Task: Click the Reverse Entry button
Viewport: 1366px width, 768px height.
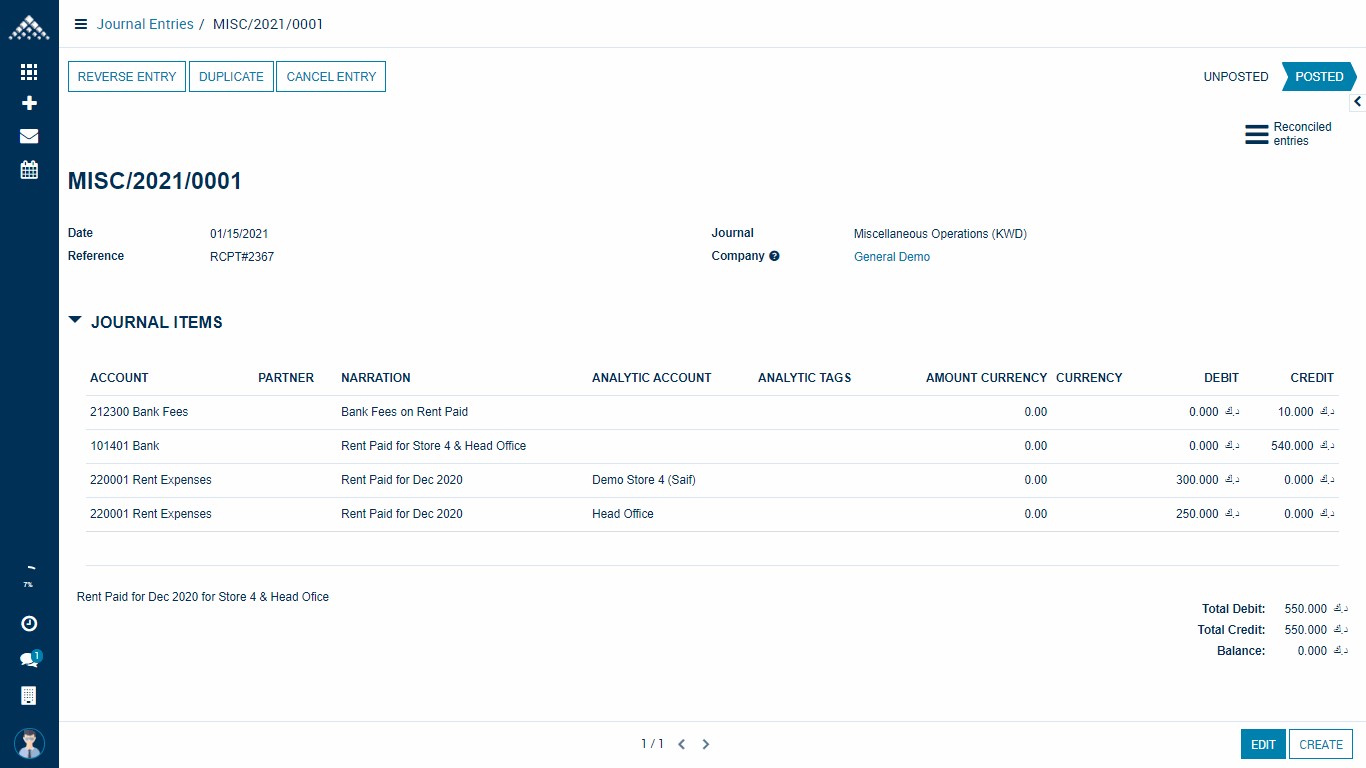Action: coord(127,77)
